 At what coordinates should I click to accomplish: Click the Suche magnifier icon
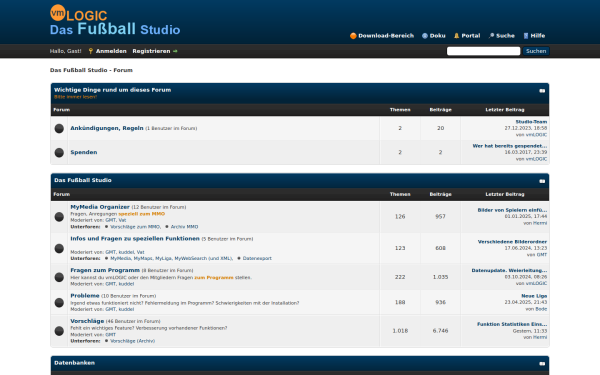click(491, 36)
